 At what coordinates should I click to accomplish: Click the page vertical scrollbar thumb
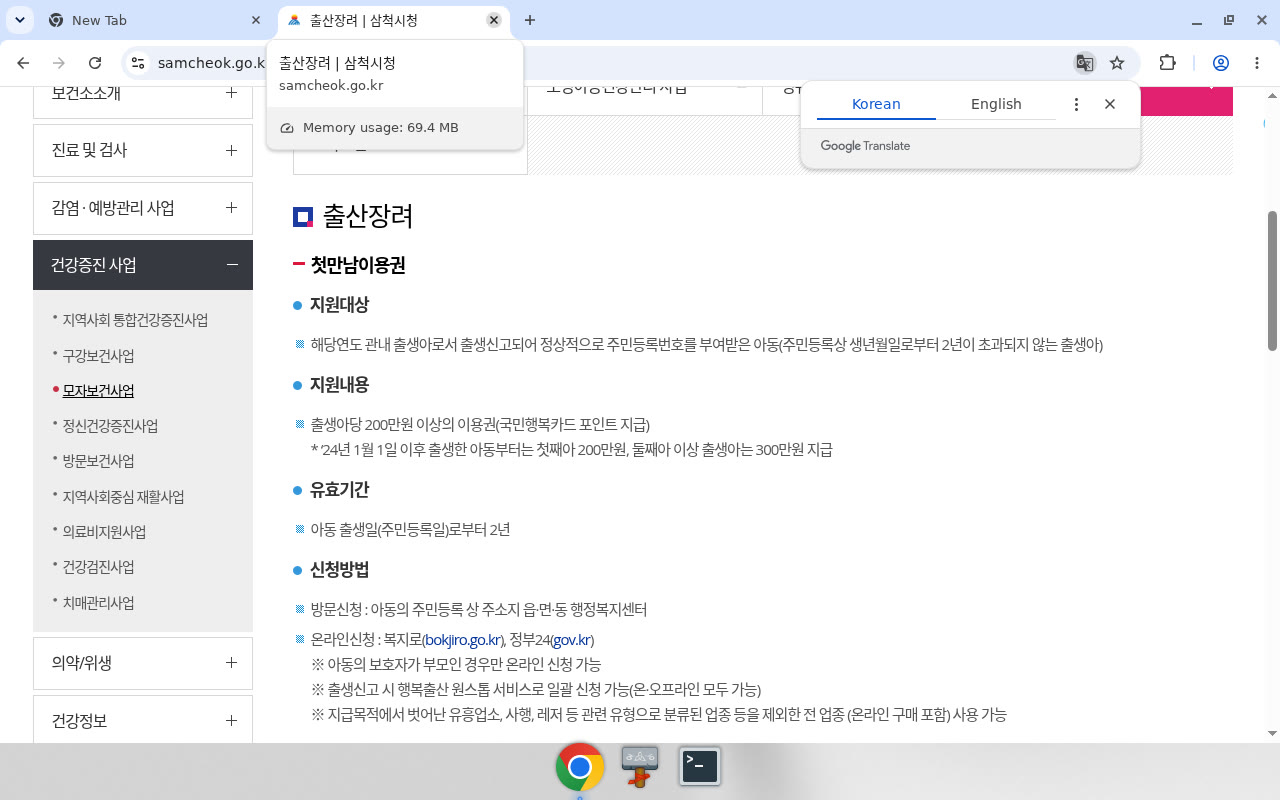(1273, 280)
